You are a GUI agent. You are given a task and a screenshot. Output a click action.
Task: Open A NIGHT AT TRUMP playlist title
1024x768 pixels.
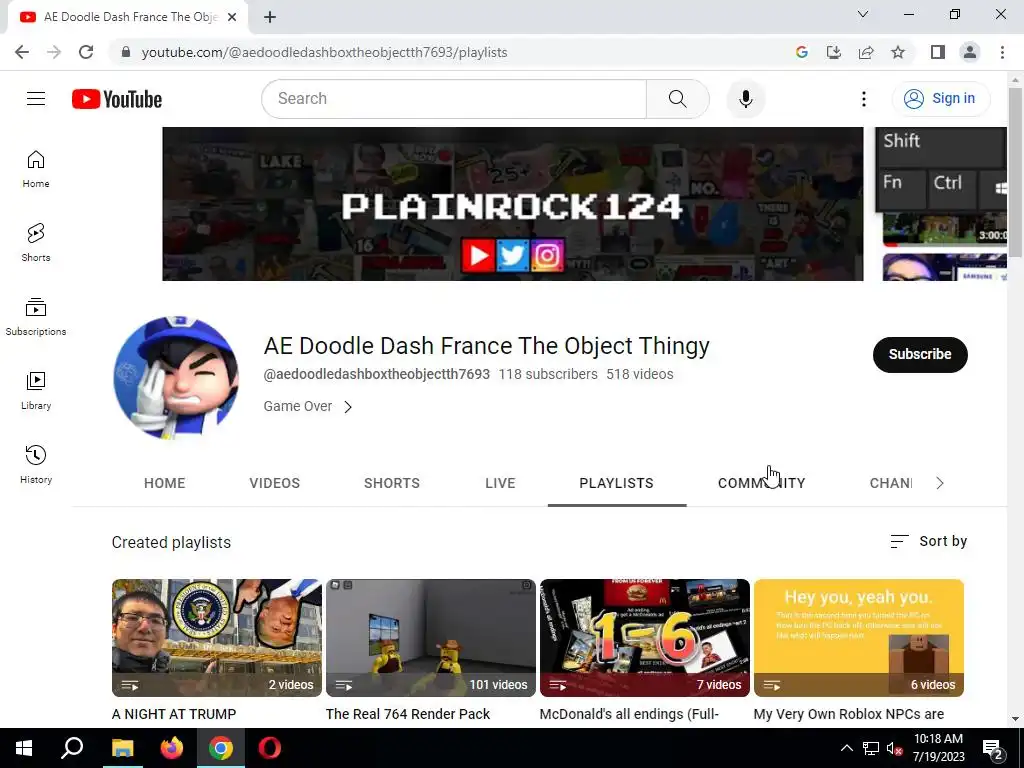[174, 714]
